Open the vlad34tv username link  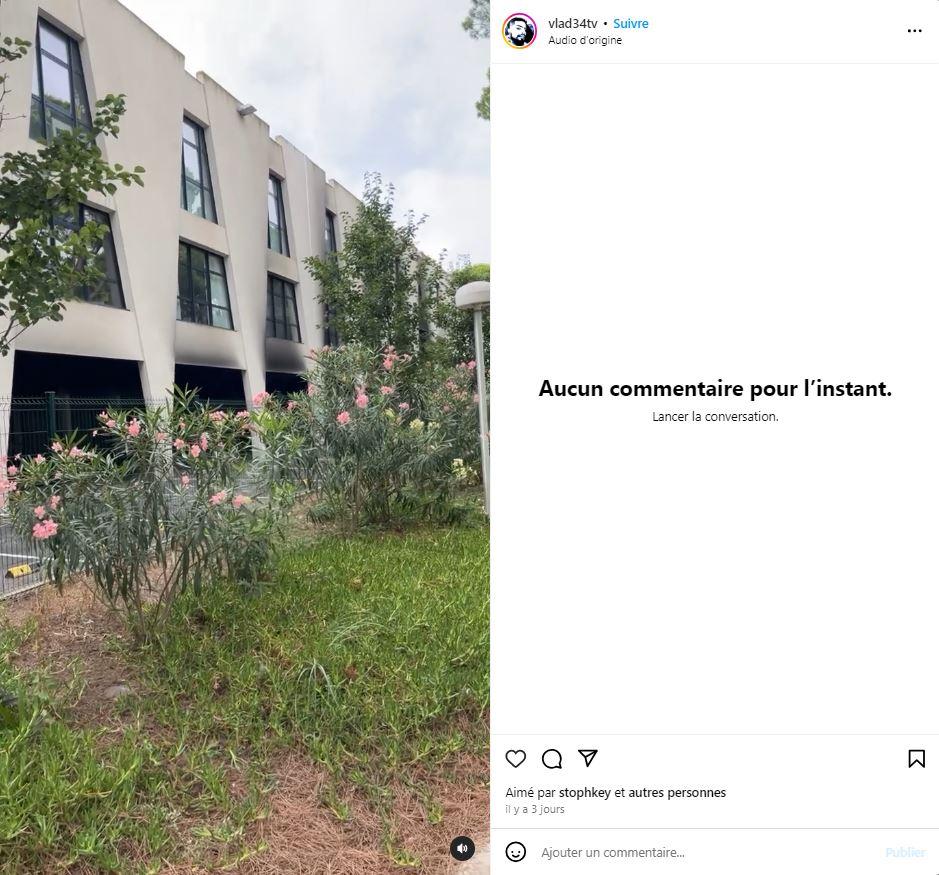[573, 23]
